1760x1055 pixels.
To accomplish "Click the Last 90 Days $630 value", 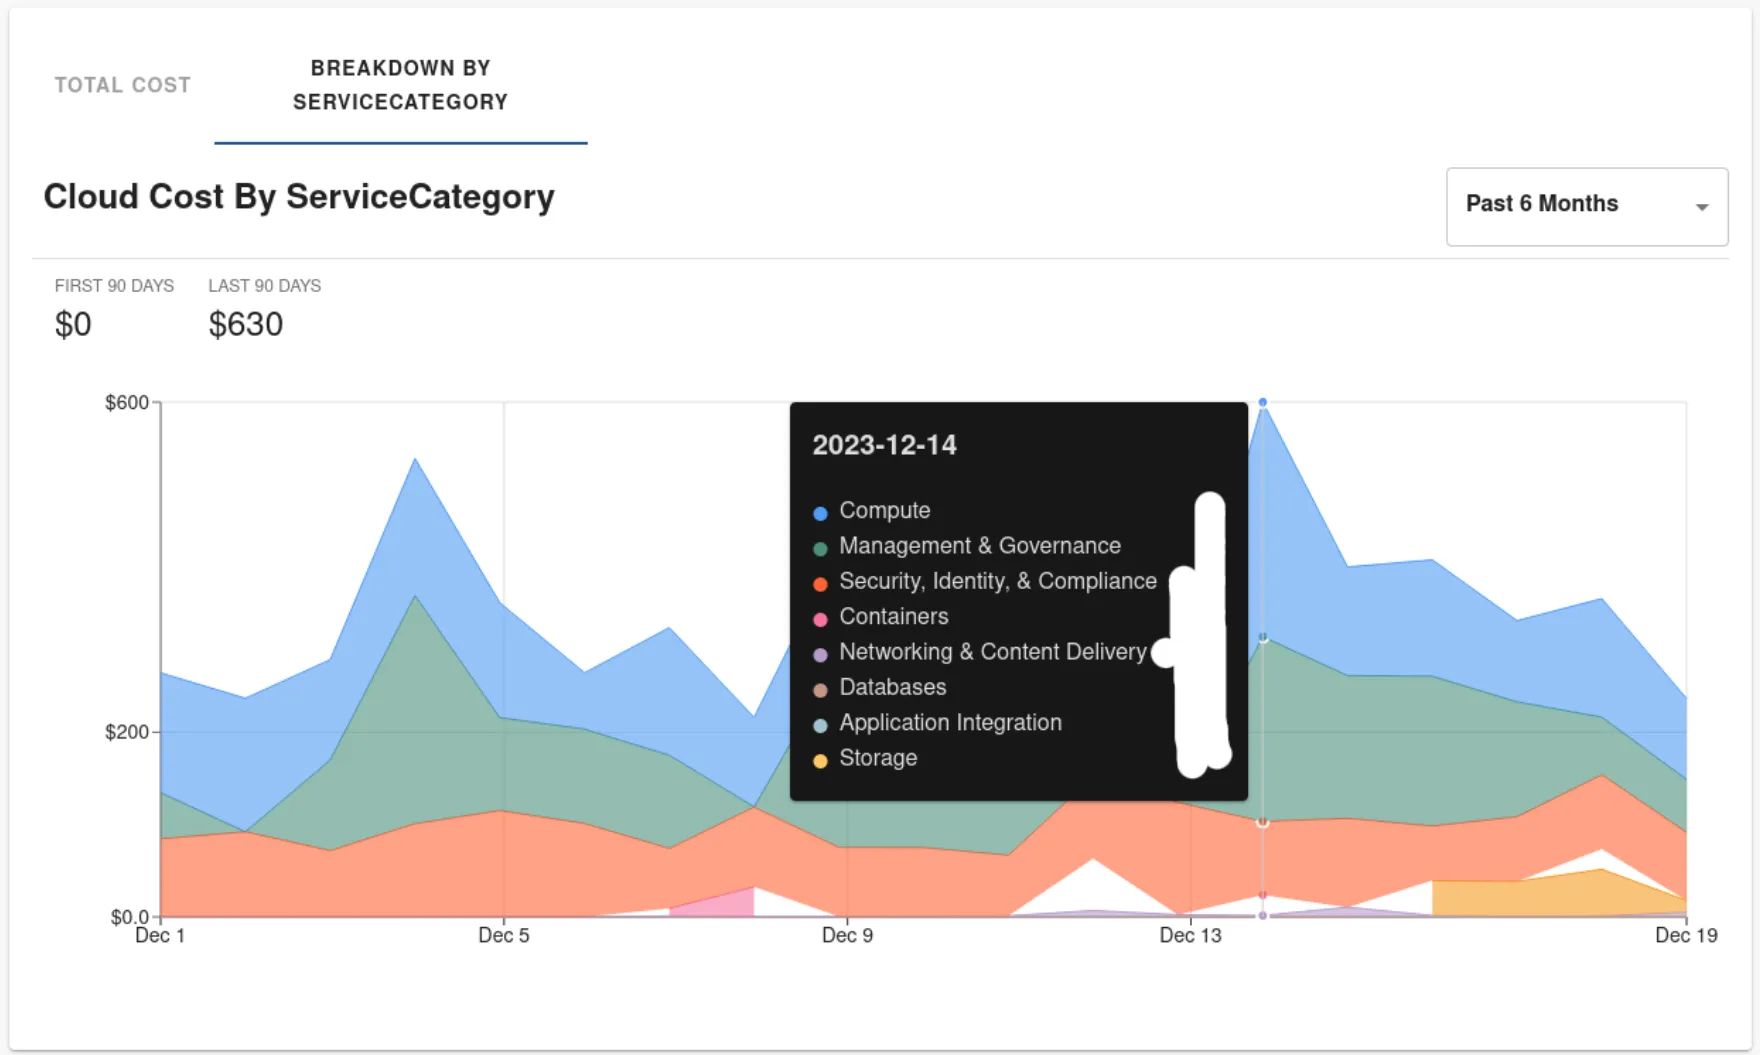I will (x=246, y=324).
